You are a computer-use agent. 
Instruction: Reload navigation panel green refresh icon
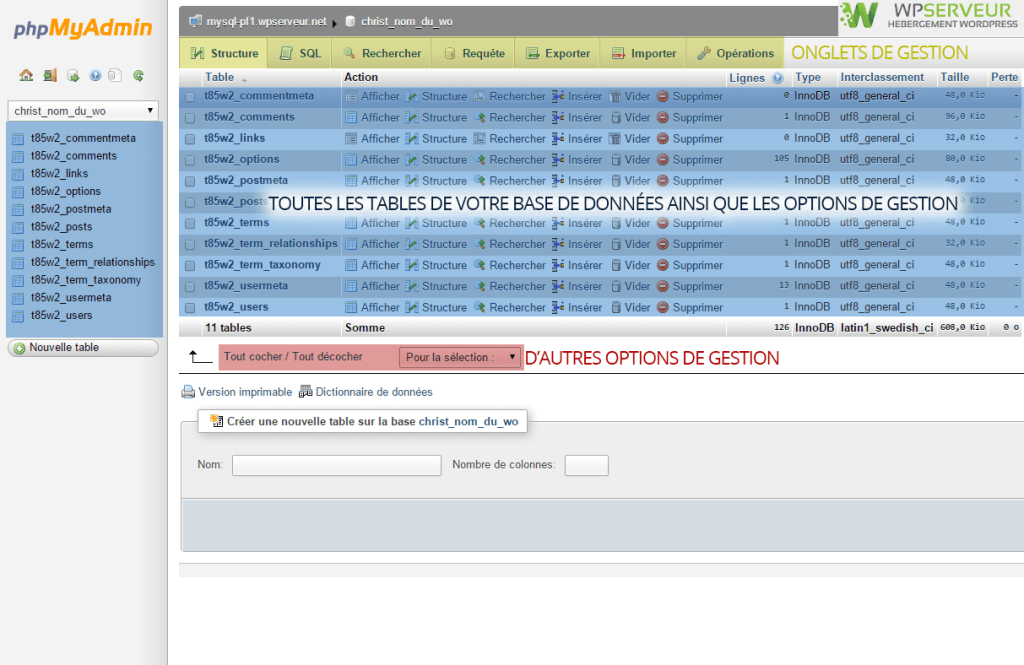138,75
